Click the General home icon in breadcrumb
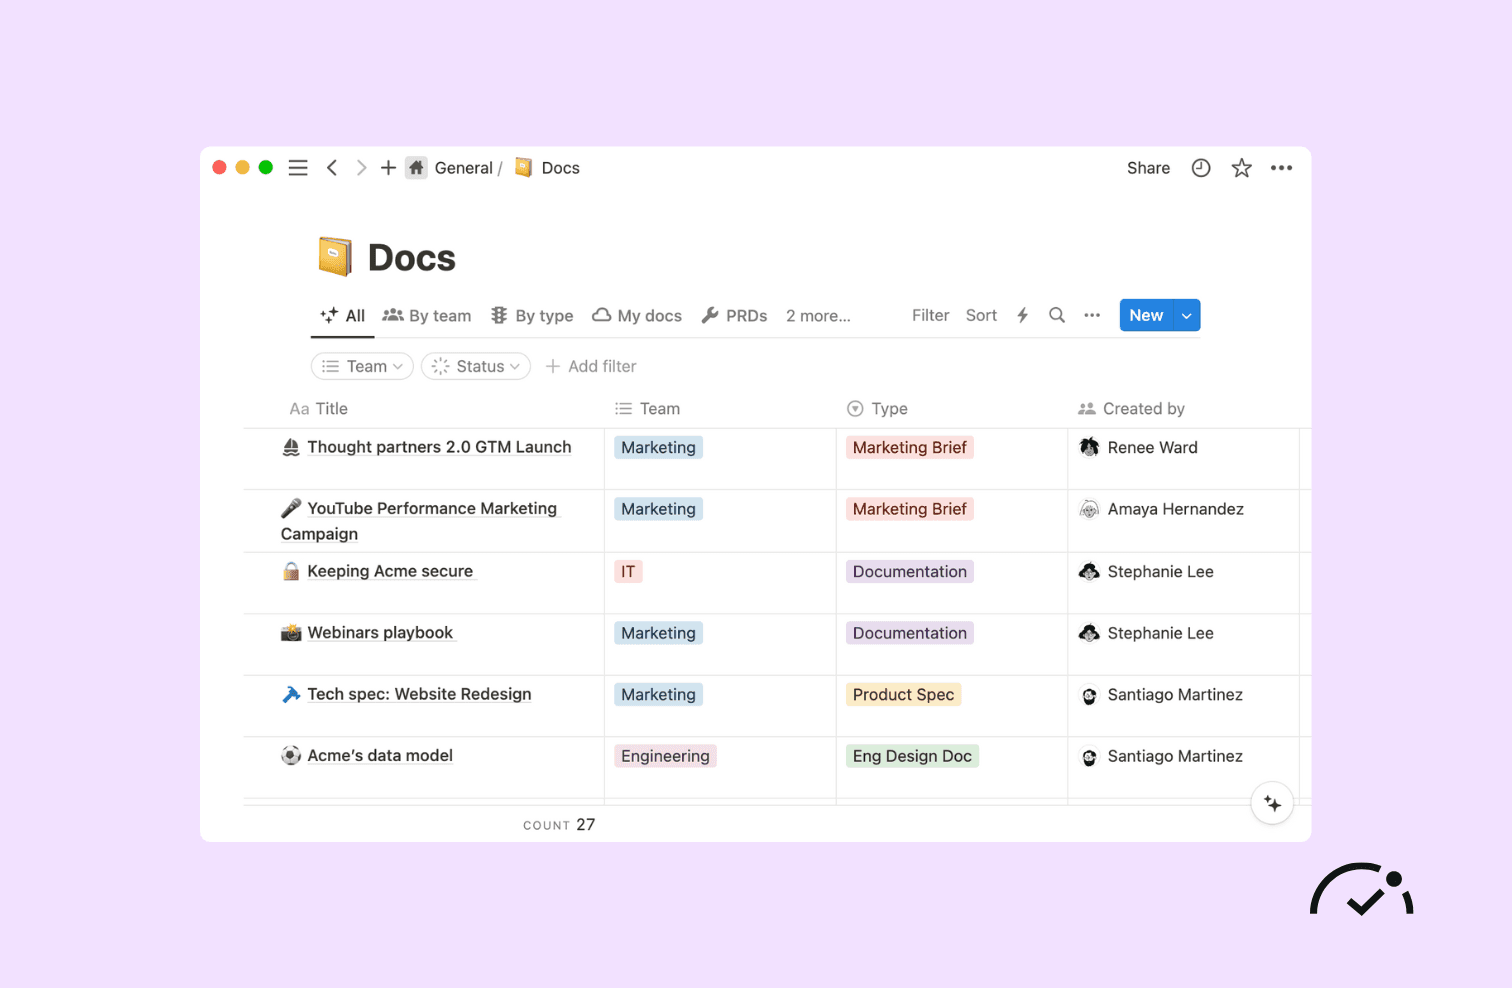 point(416,168)
